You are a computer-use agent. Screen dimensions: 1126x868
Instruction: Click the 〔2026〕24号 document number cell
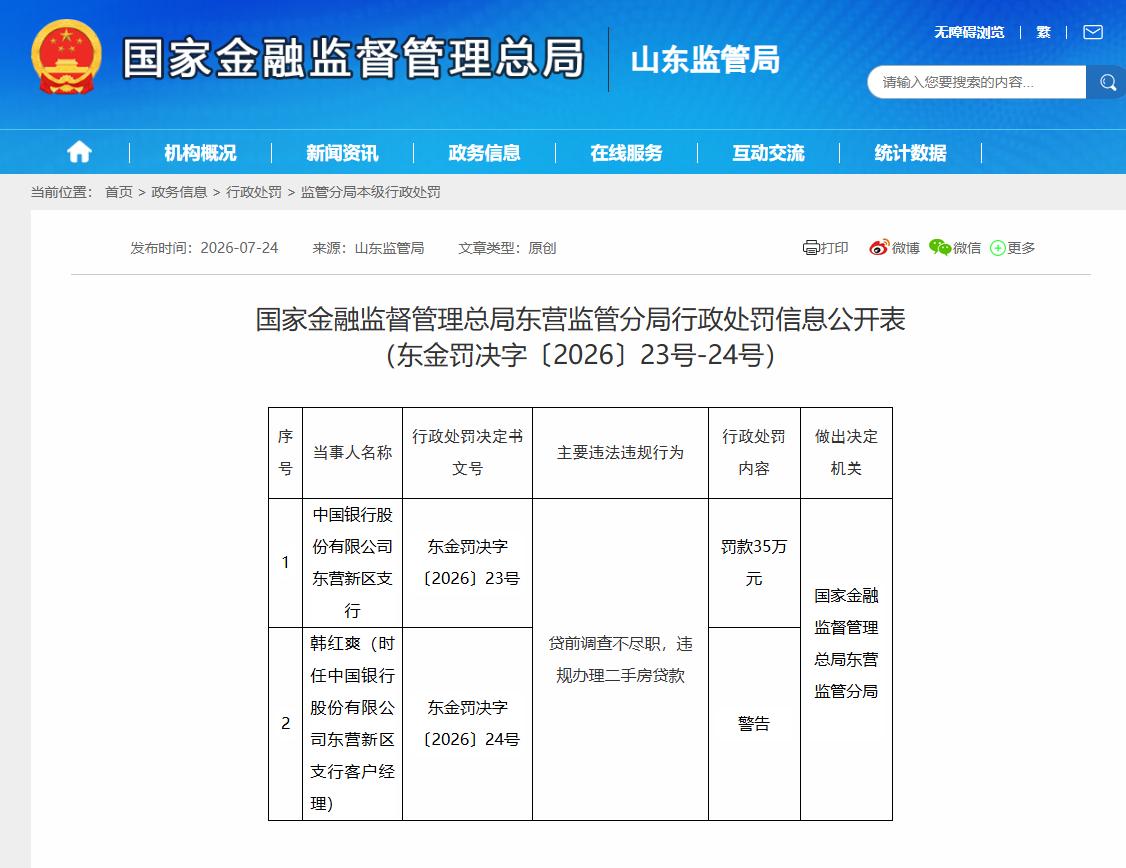tap(467, 724)
